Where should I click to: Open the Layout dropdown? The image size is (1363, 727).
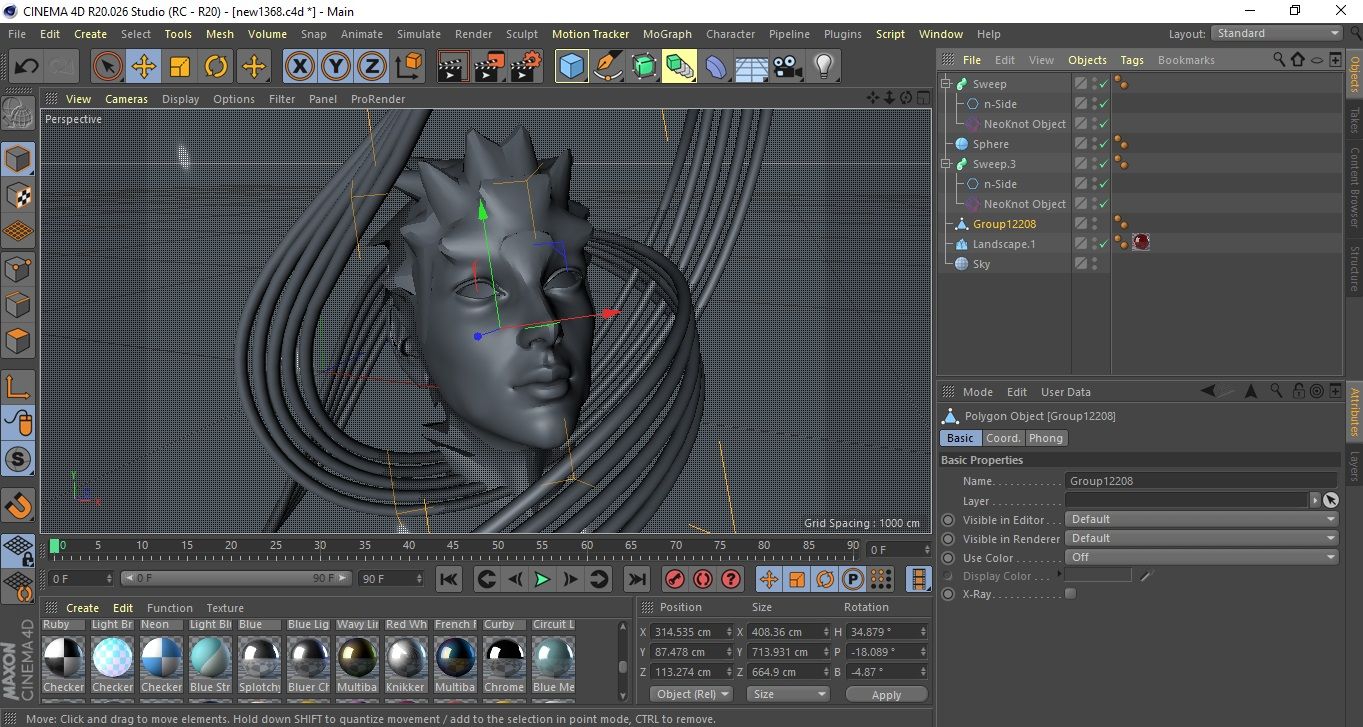(1277, 33)
